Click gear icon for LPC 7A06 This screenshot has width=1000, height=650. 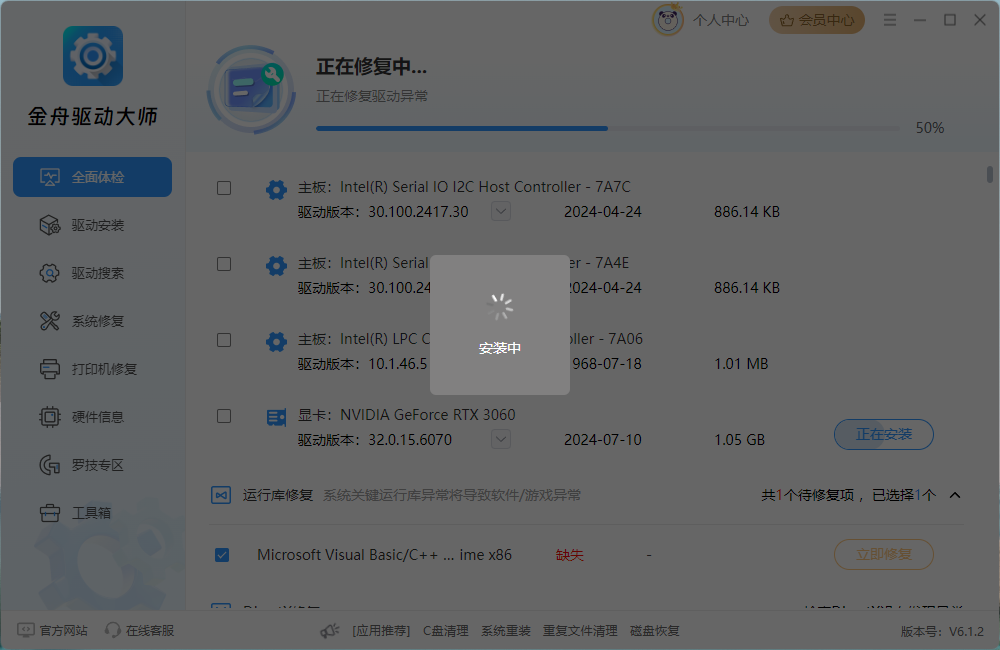[x=276, y=341]
